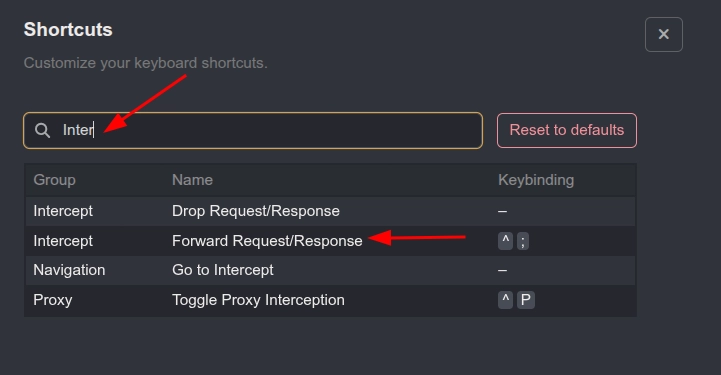This screenshot has width=721, height=375.
Task: Click the Intercept group cell of Drop row
Action: [x=63, y=211]
